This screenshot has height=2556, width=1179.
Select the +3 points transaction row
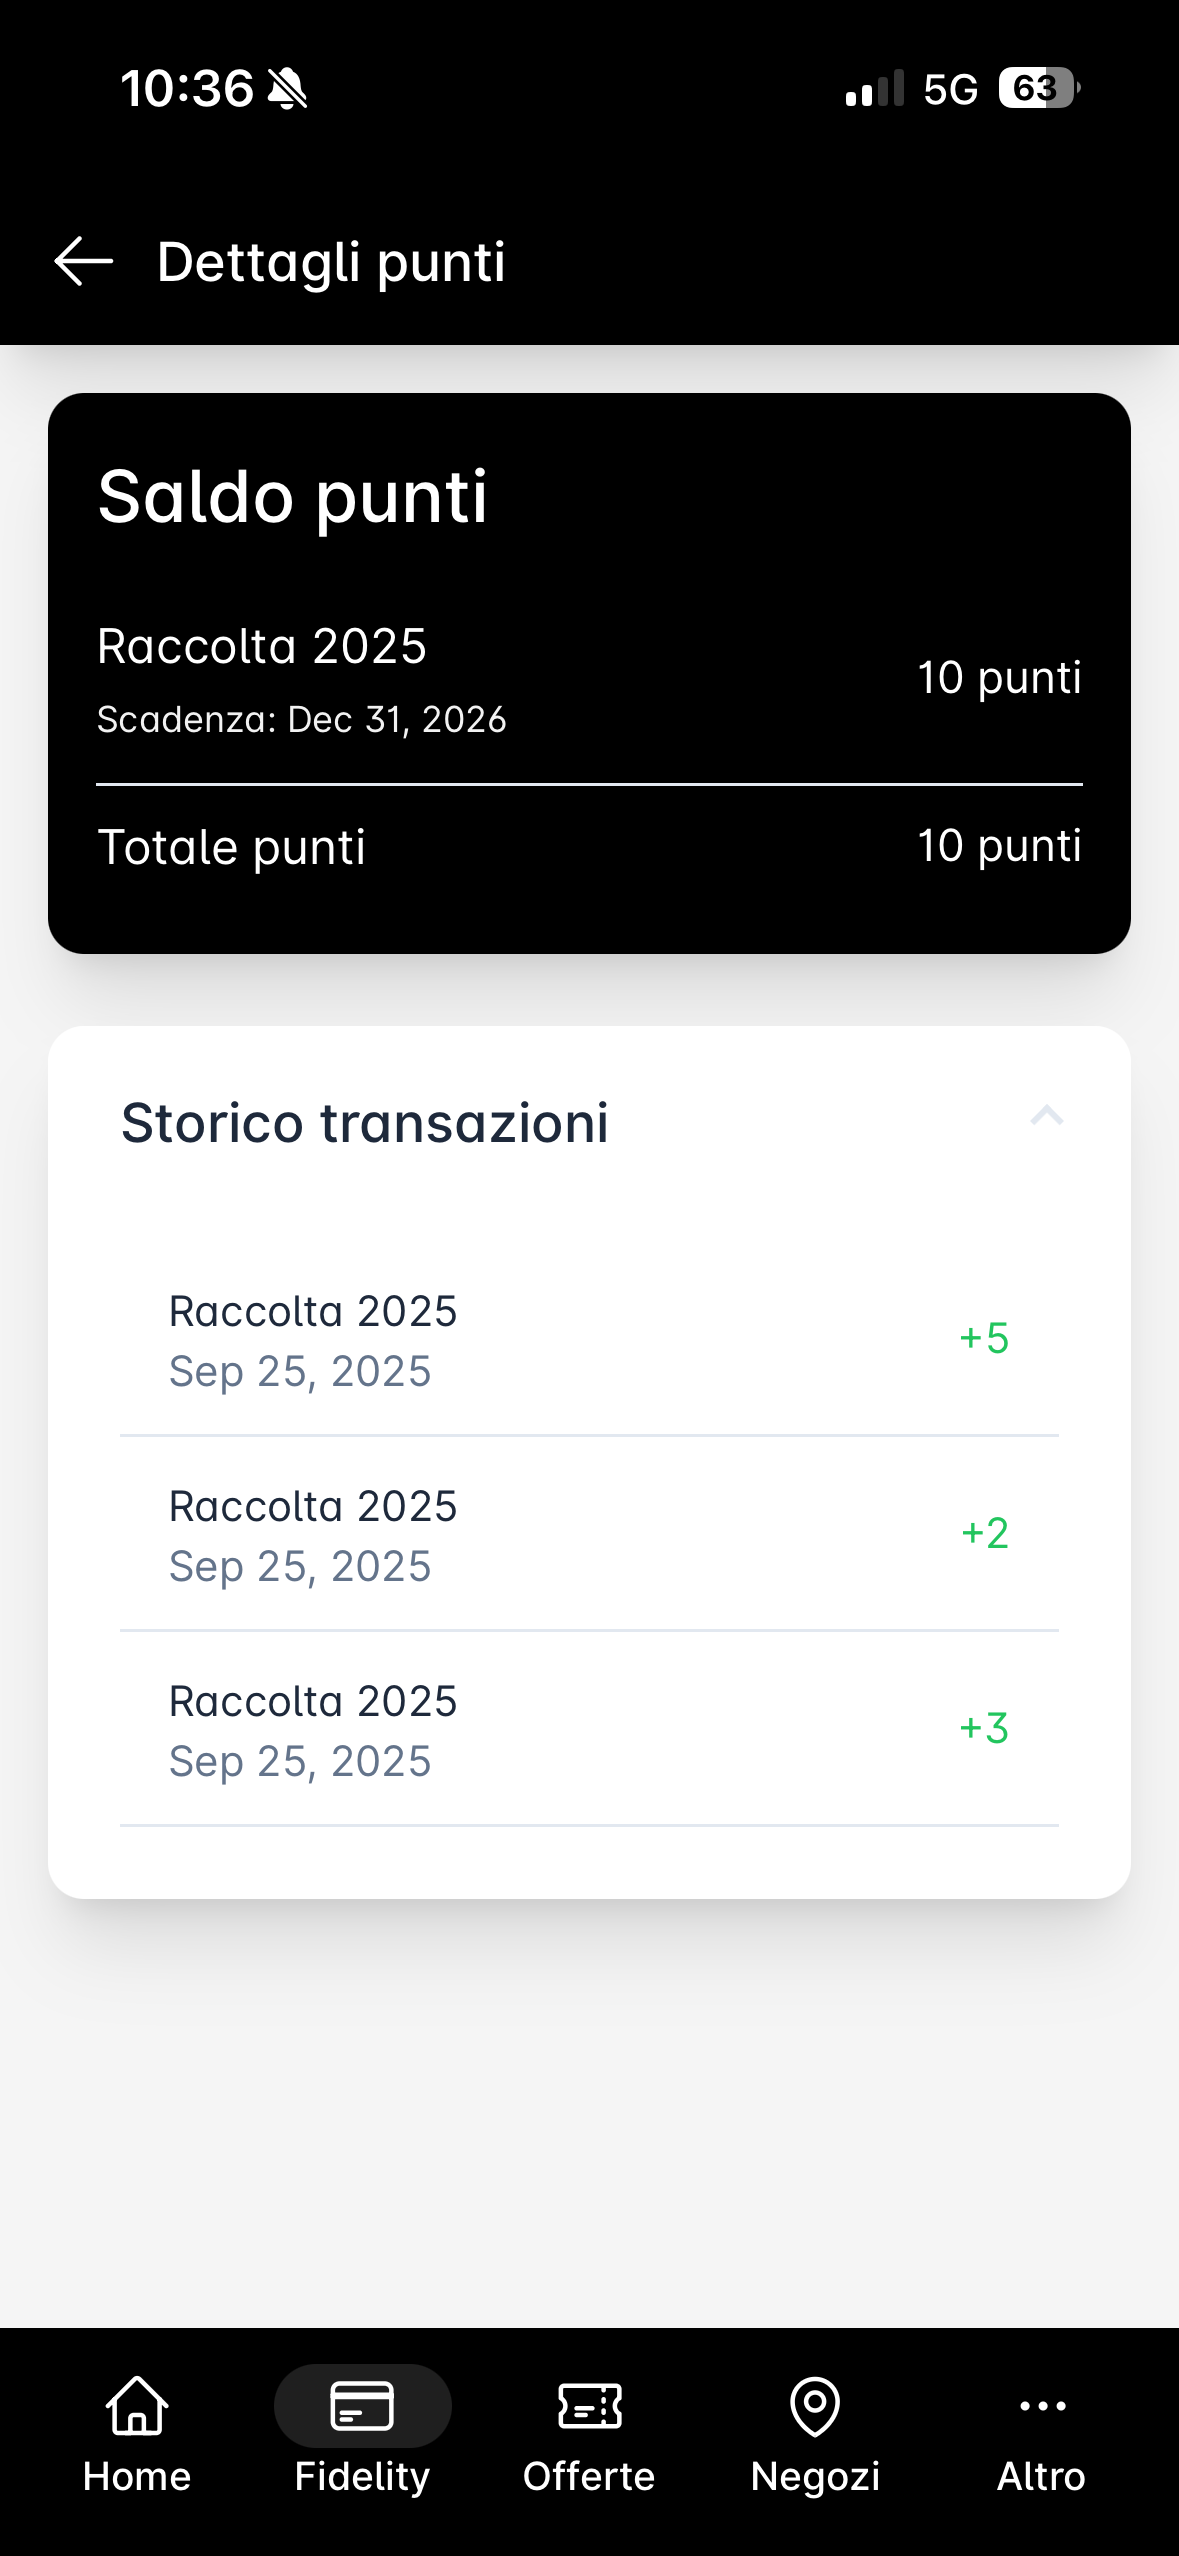(x=589, y=1730)
